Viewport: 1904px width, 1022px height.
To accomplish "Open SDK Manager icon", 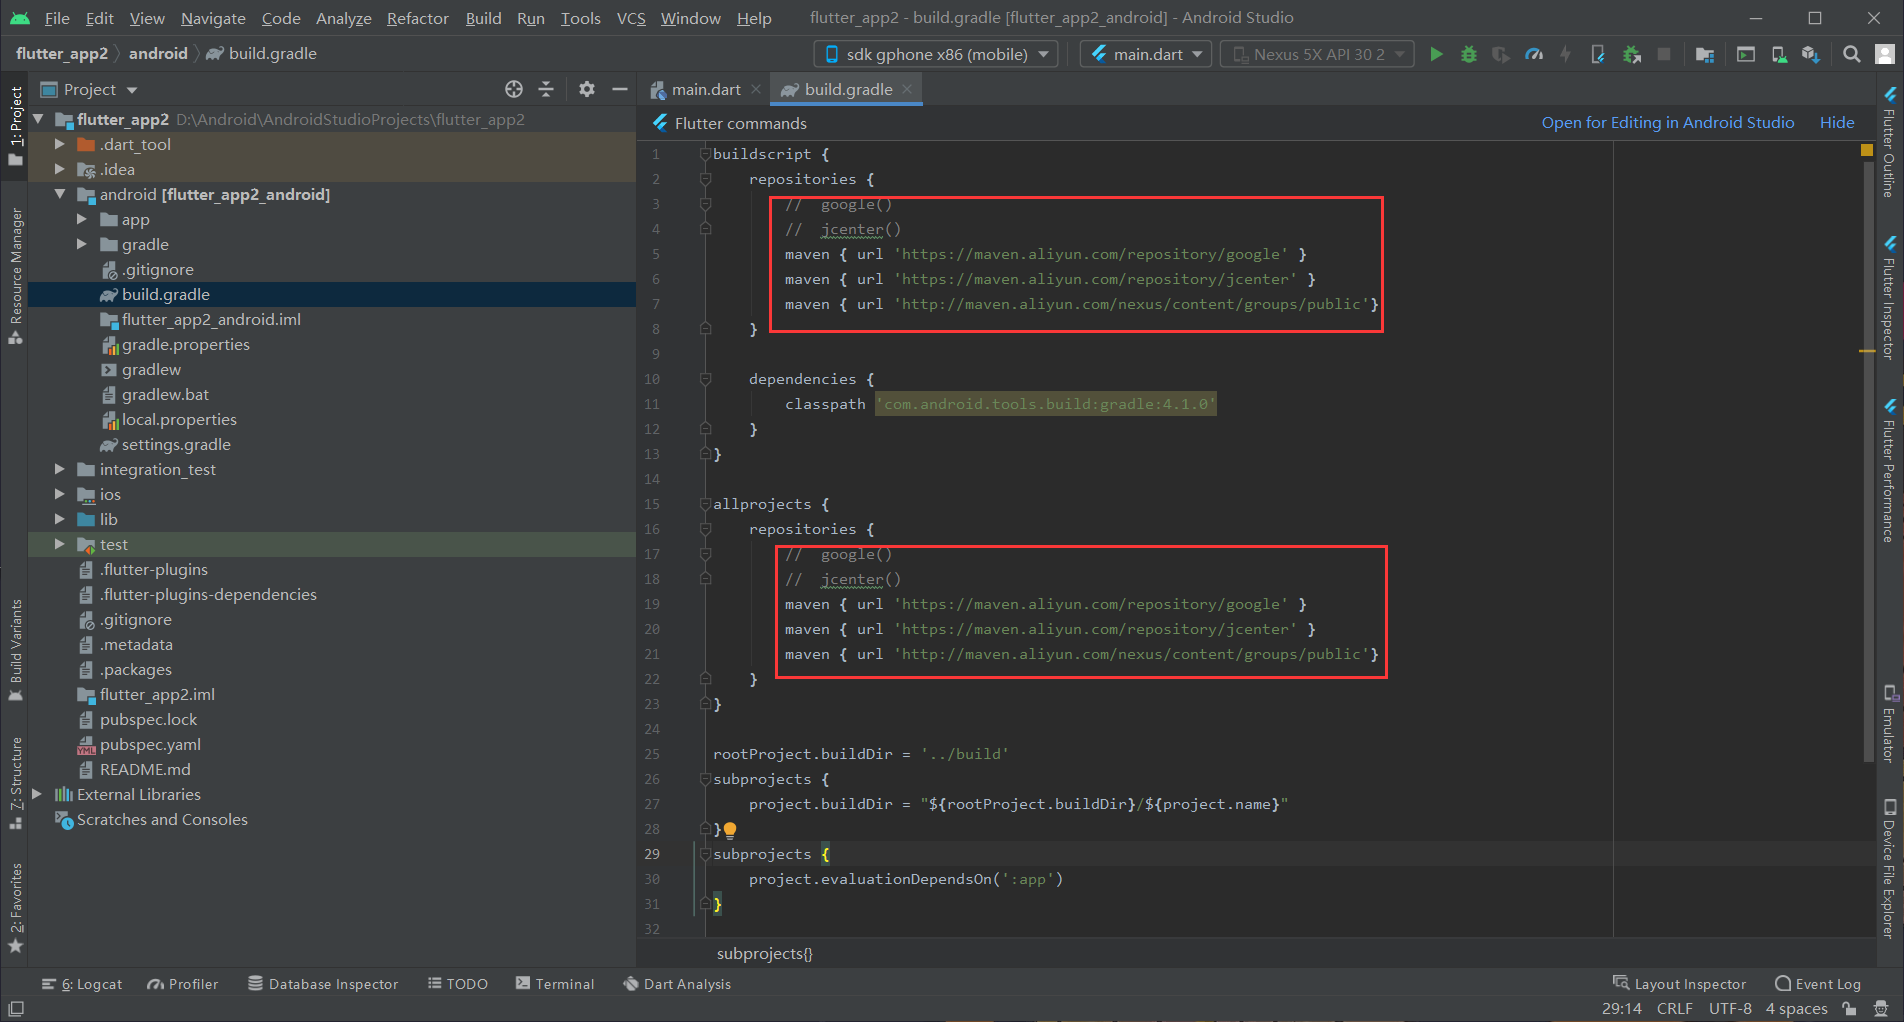I will click(1811, 54).
